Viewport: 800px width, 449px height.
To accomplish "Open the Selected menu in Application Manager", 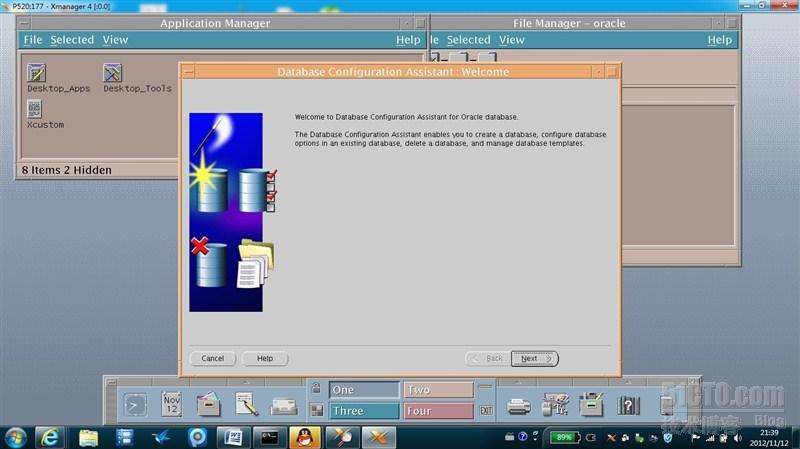I will click(72, 40).
